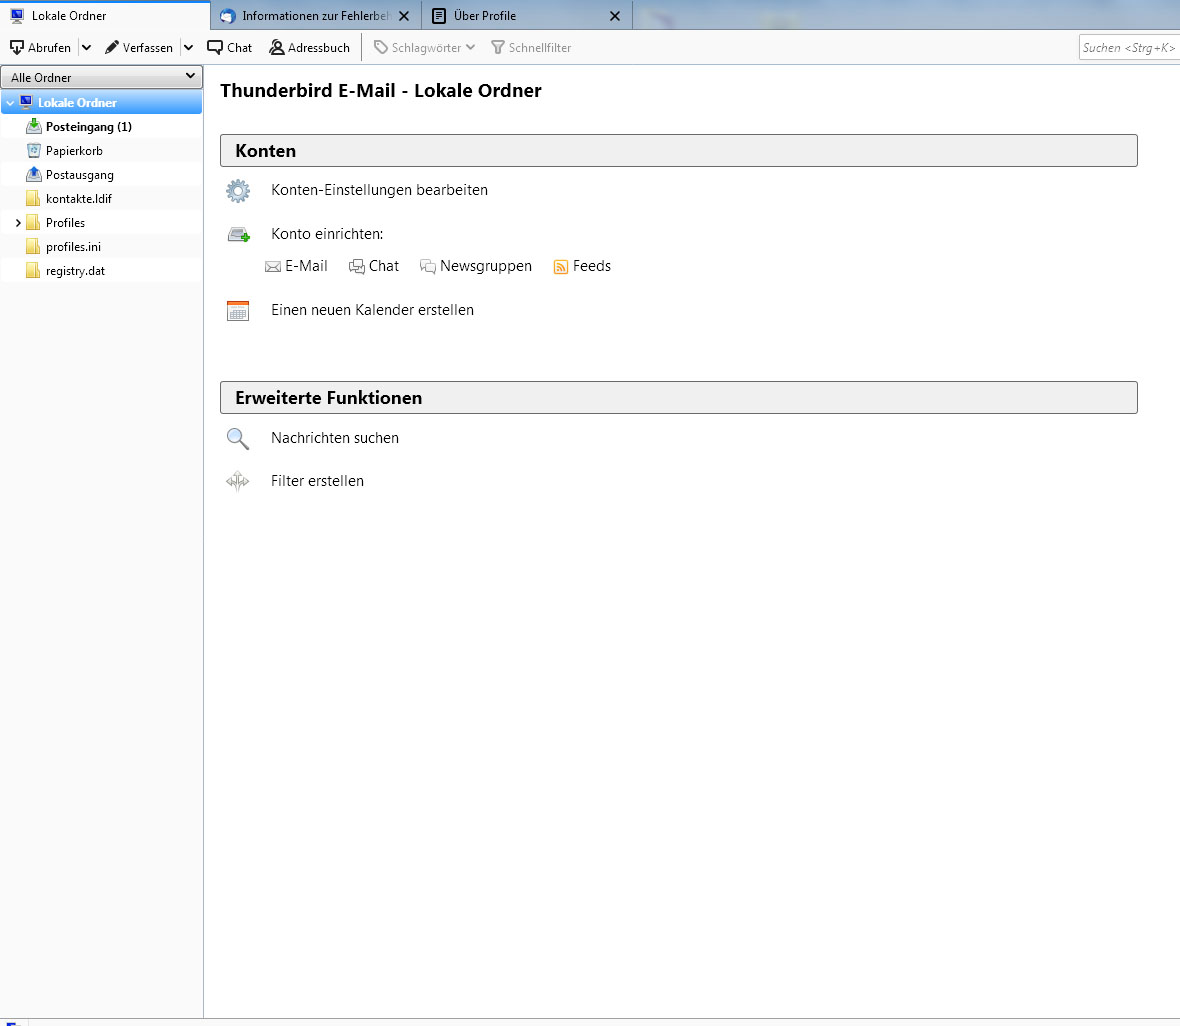Open the Adressbuch address book
The width and height of the screenshot is (1180, 1026).
point(310,48)
